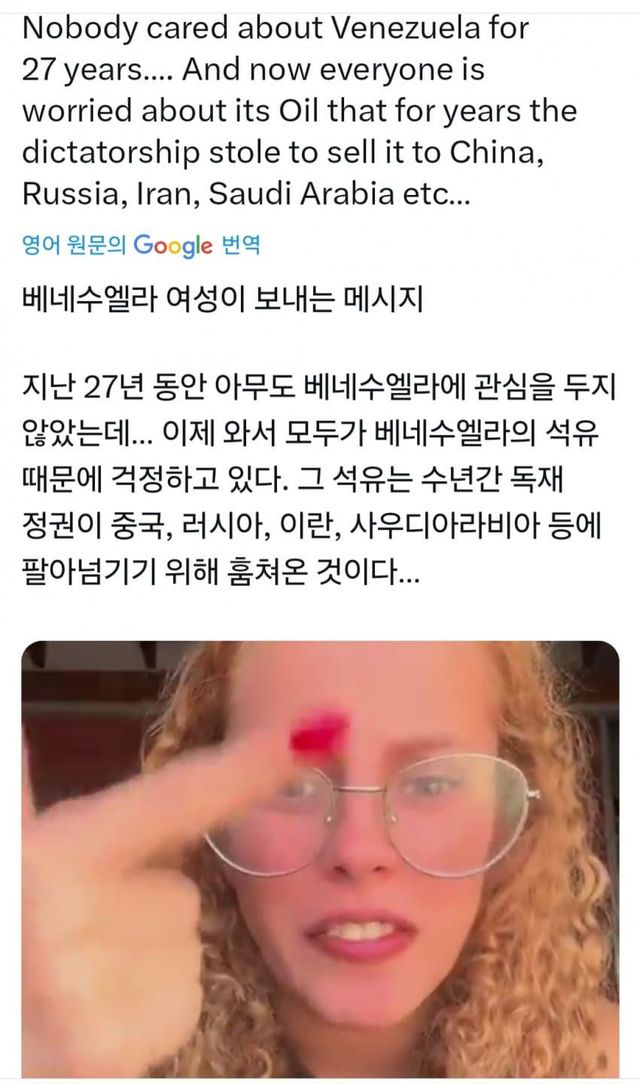This screenshot has height=1084, width=640.
Task: Click the '영어 원문의' text before the Google logo
Action: [x=75, y=245]
